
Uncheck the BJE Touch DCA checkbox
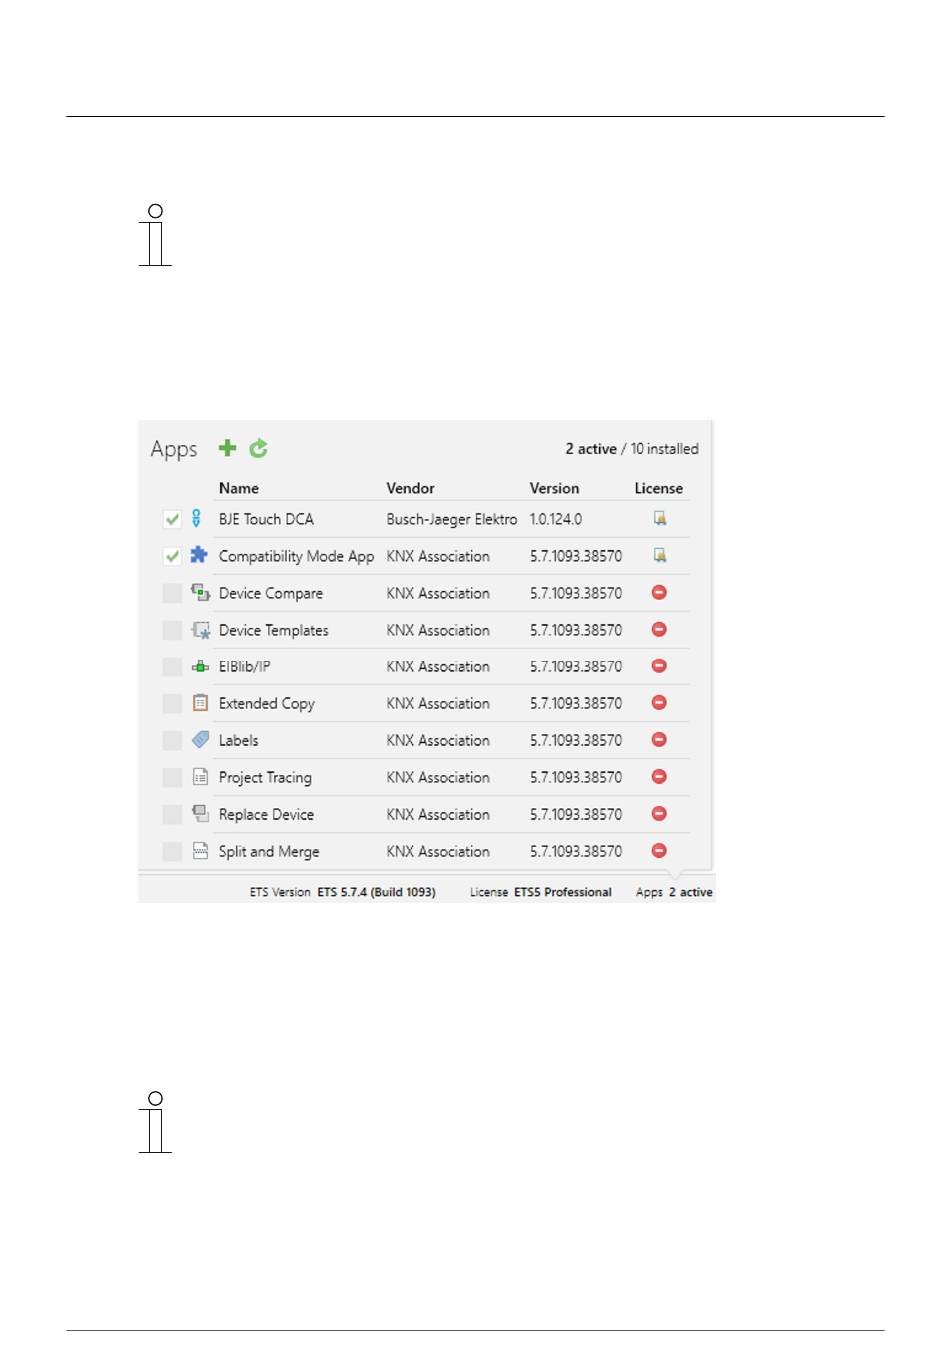172,519
